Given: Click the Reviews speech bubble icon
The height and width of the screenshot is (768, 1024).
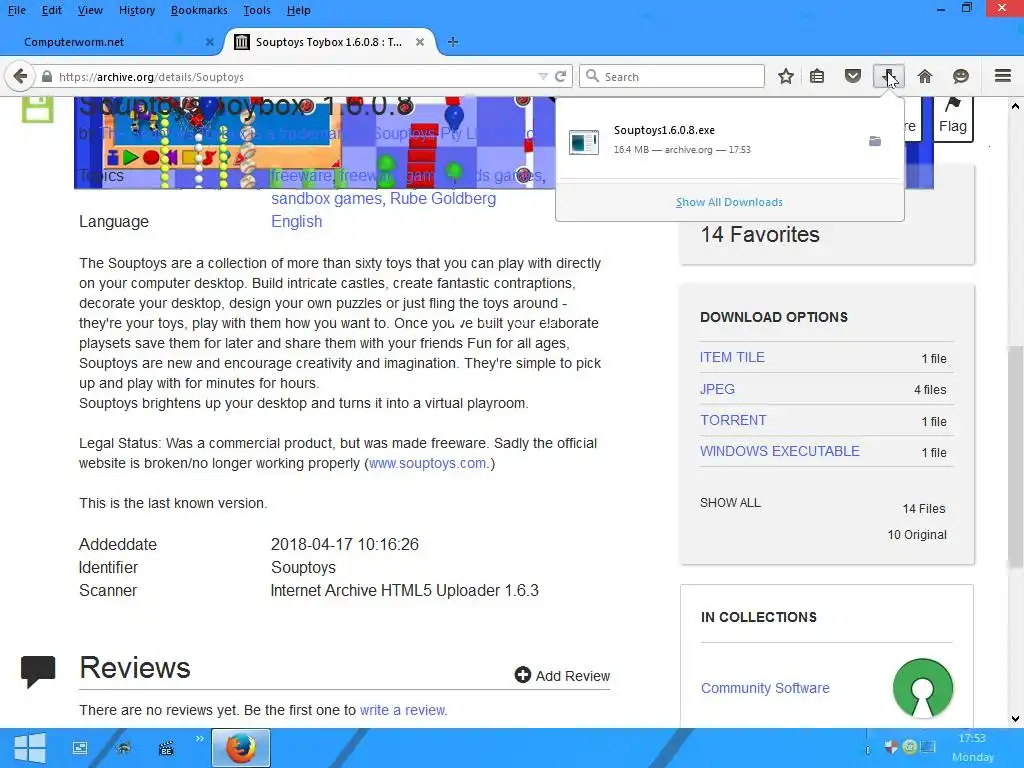Looking at the screenshot, I should coord(38,671).
